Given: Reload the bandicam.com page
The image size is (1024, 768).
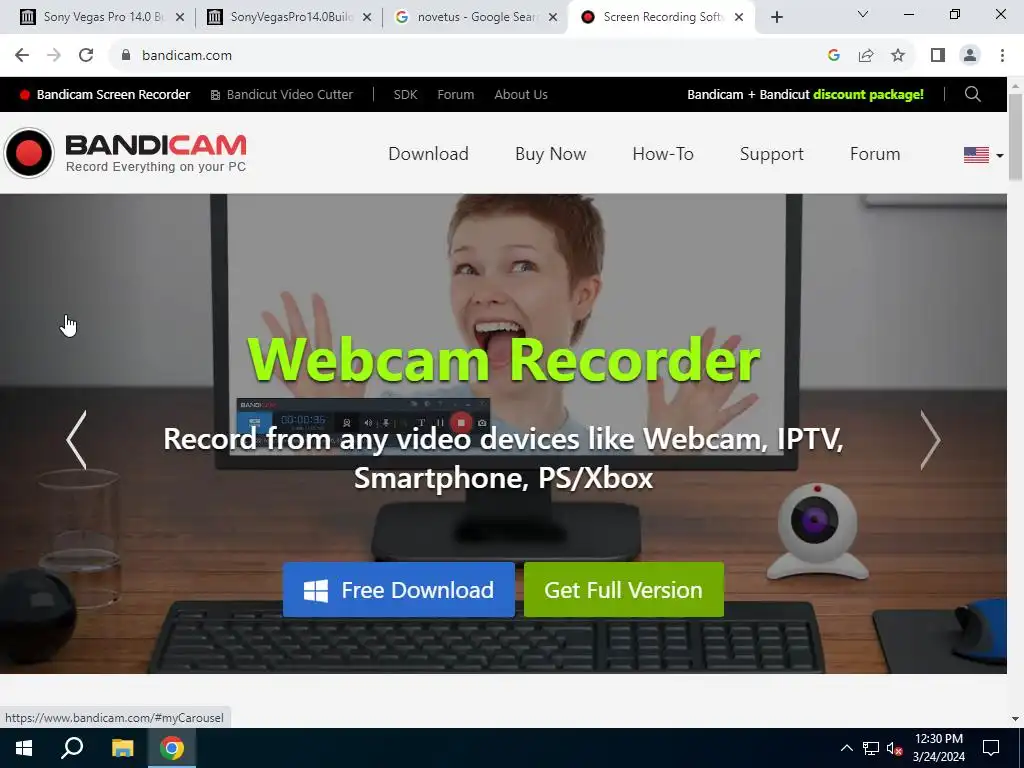Looking at the screenshot, I should coord(86,56).
